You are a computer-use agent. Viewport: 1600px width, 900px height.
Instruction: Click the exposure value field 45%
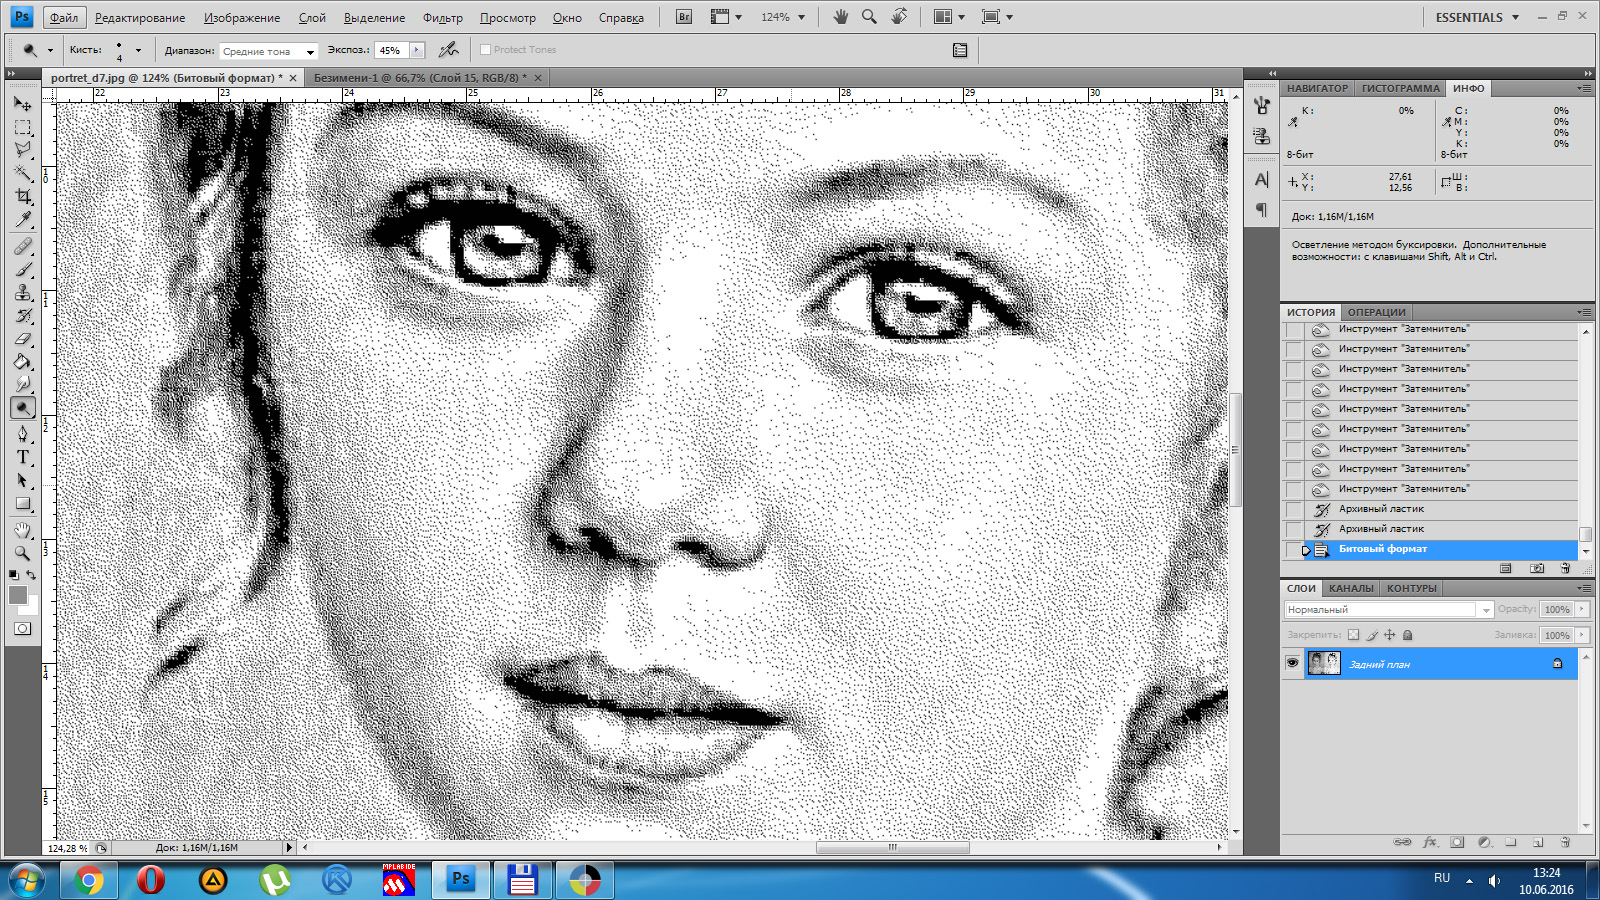[x=391, y=50]
